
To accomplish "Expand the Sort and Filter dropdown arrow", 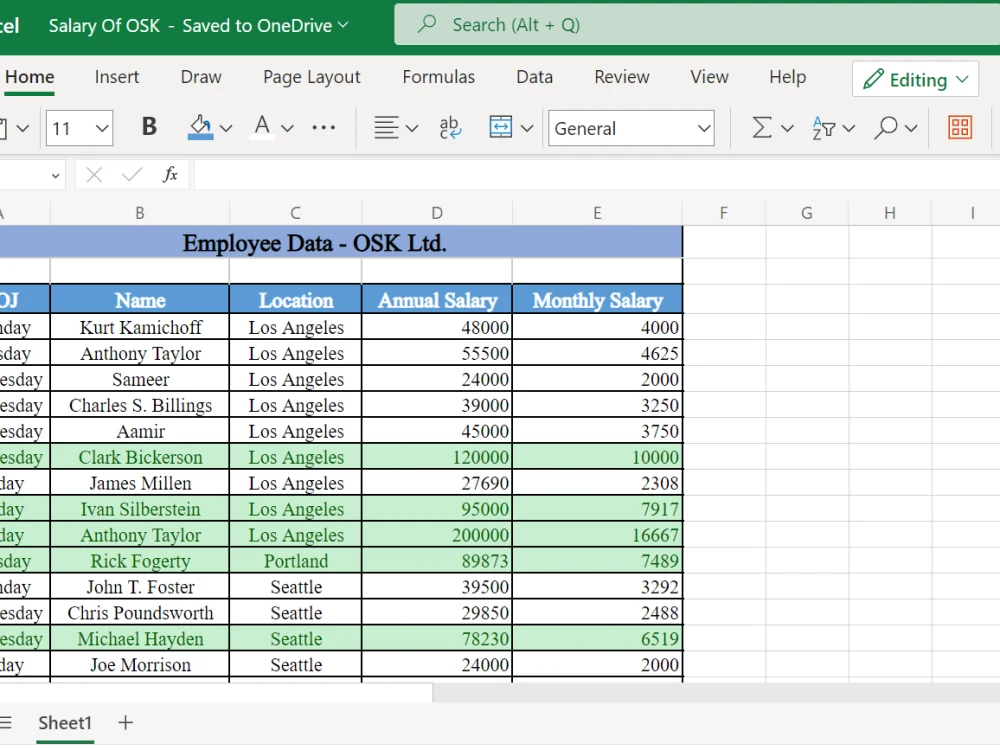I will (848, 128).
